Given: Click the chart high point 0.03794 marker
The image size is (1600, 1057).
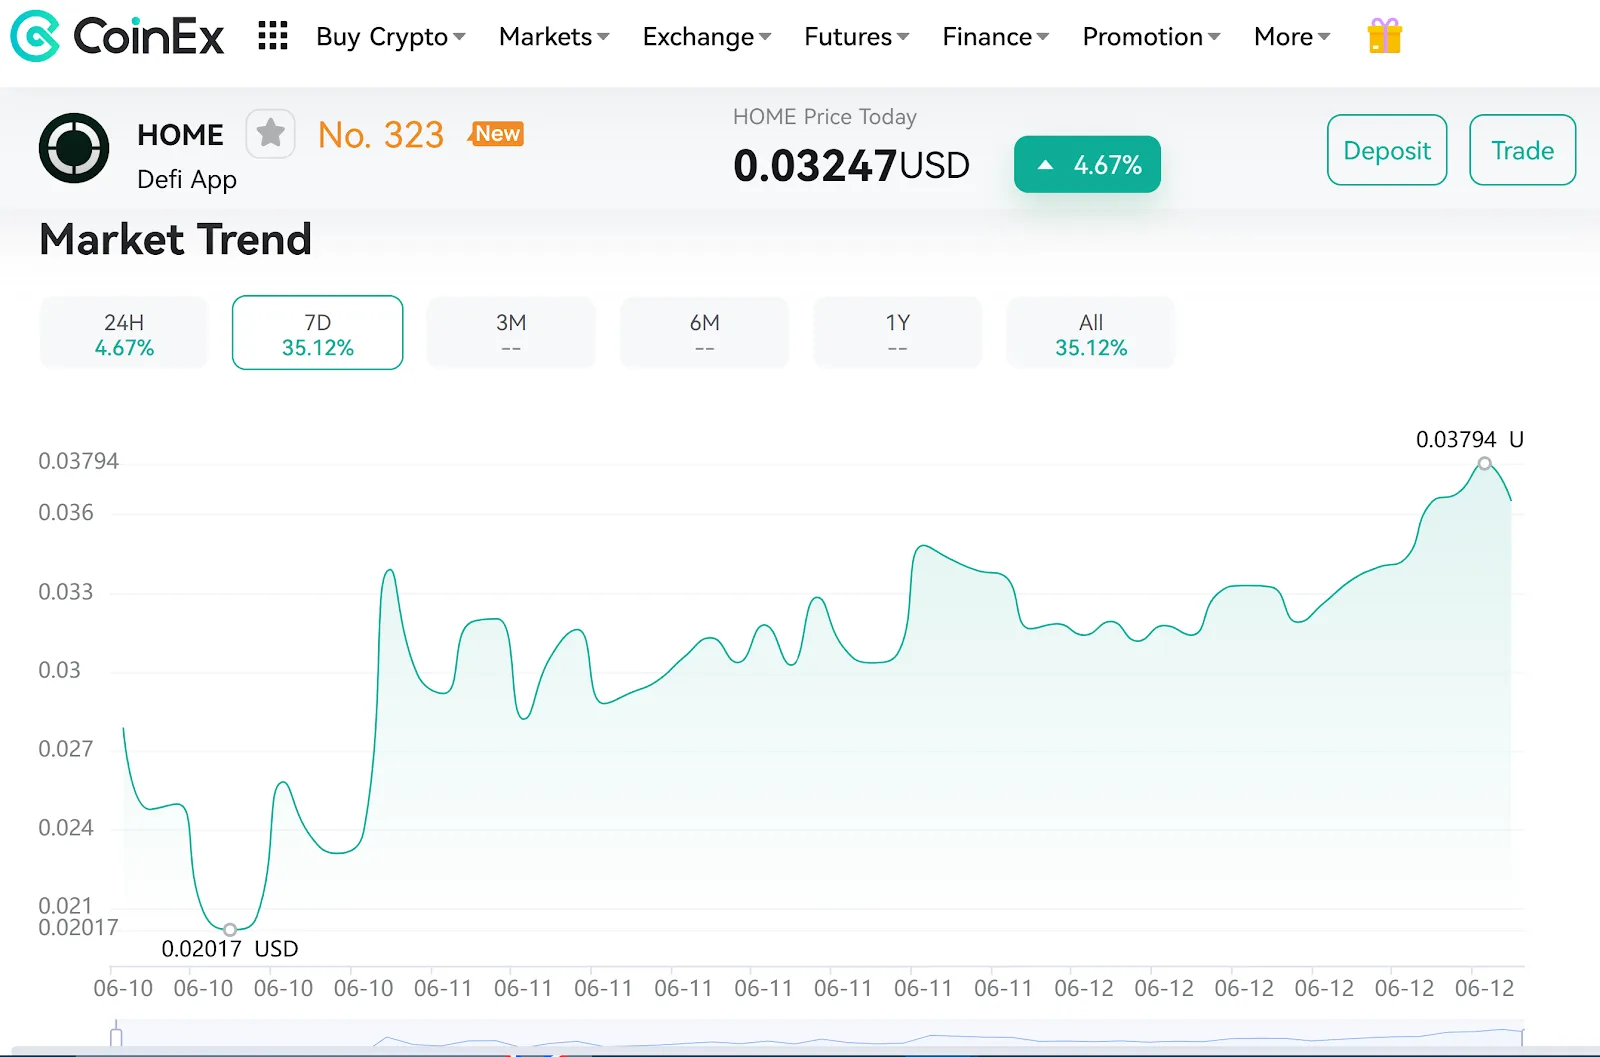Looking at the screenshot, I should pos(1485,463).
